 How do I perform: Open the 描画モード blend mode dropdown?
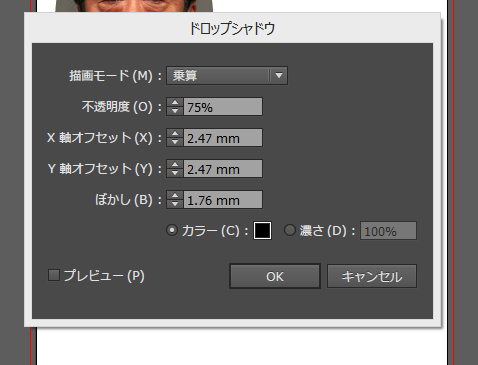point(227,76)
